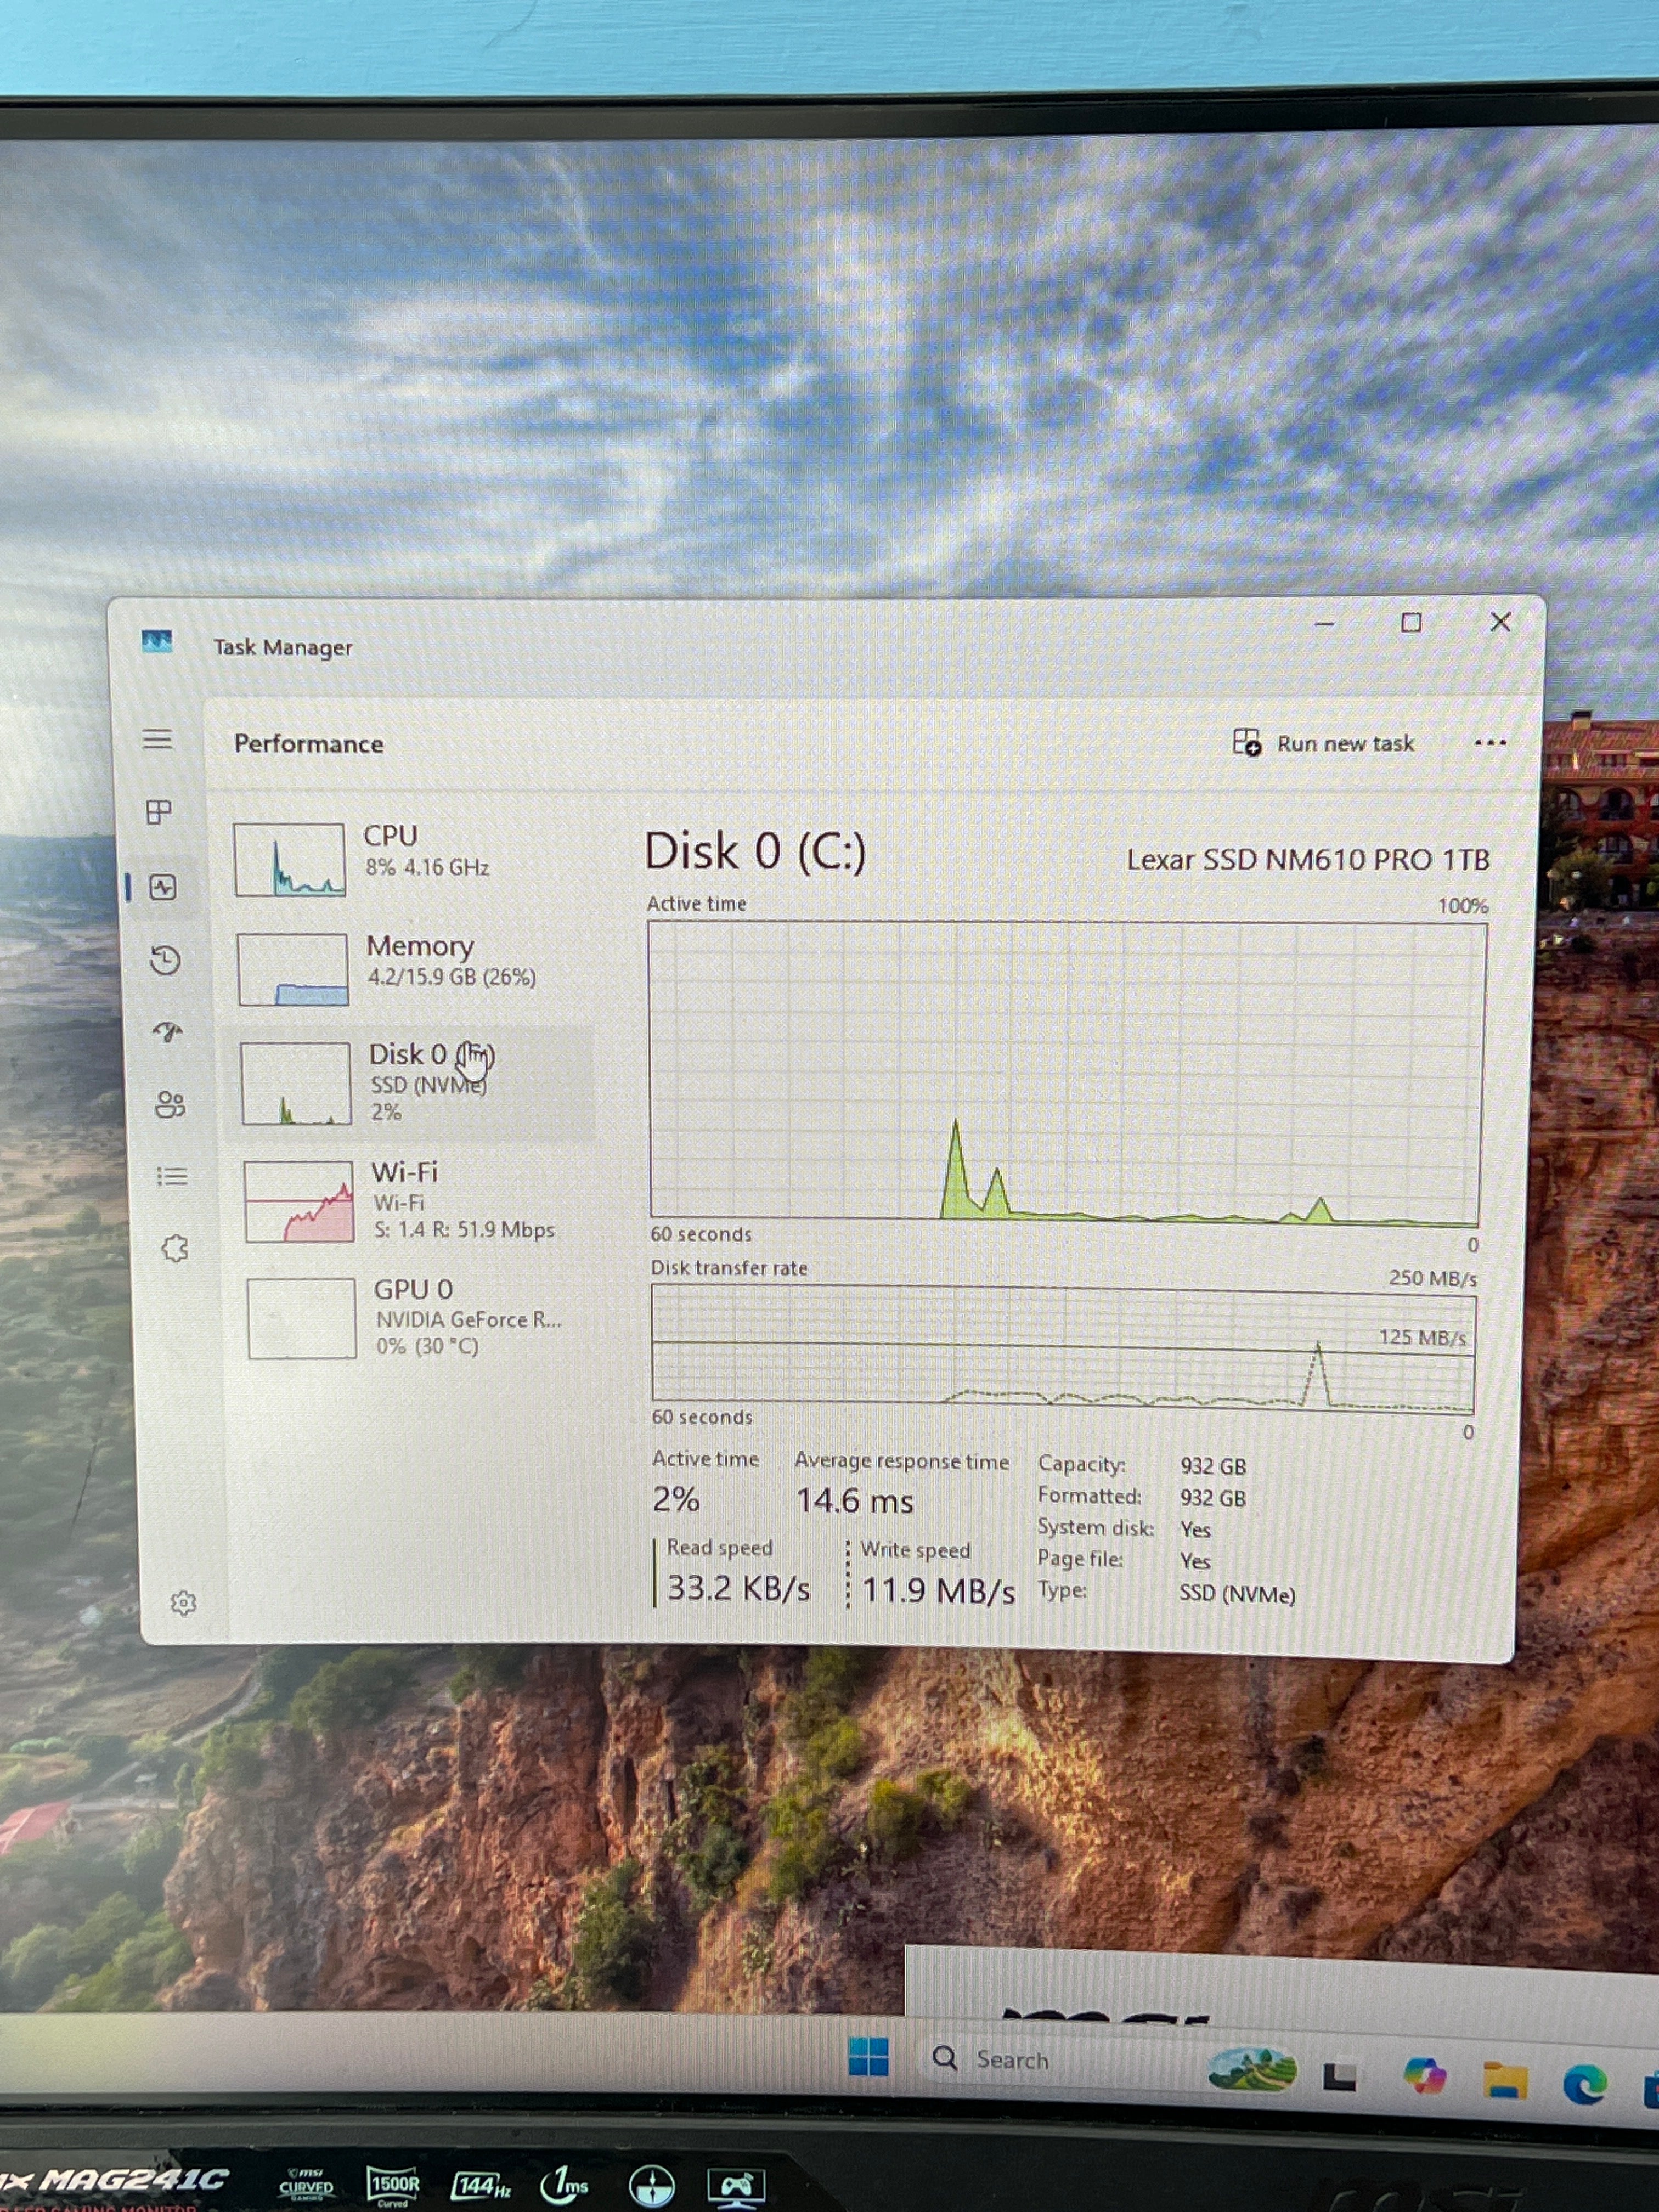Click the Wi-Fi mini graph thumbnail
The height and width of the screenshot is (2212, 1659).
click(299, 1201)
